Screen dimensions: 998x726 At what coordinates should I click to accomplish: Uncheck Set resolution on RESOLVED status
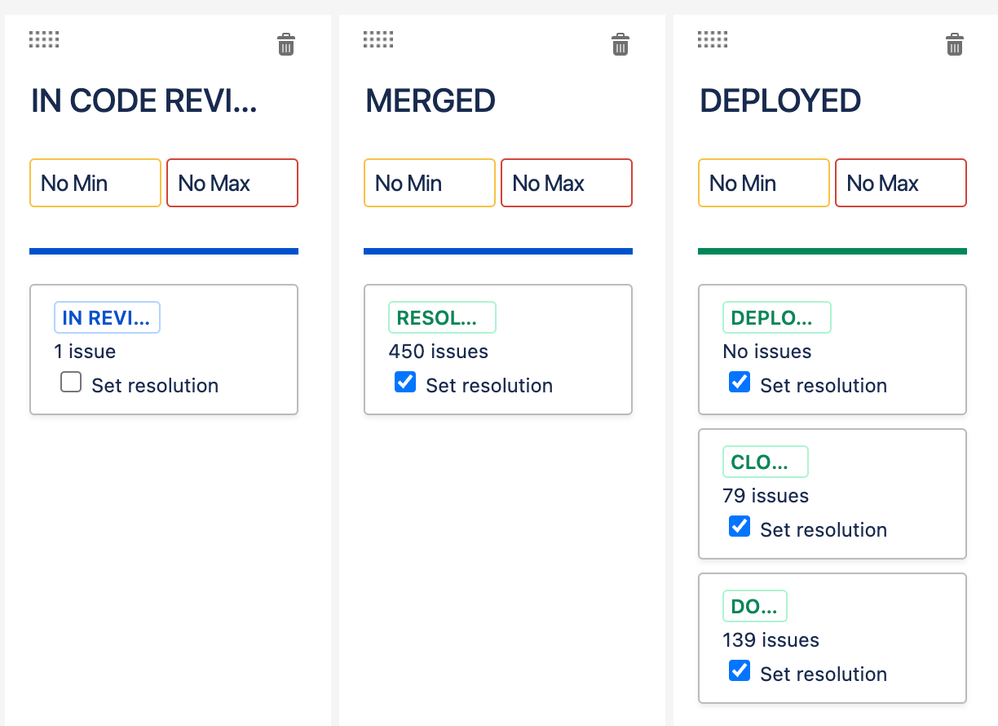(x=405, y=382)
